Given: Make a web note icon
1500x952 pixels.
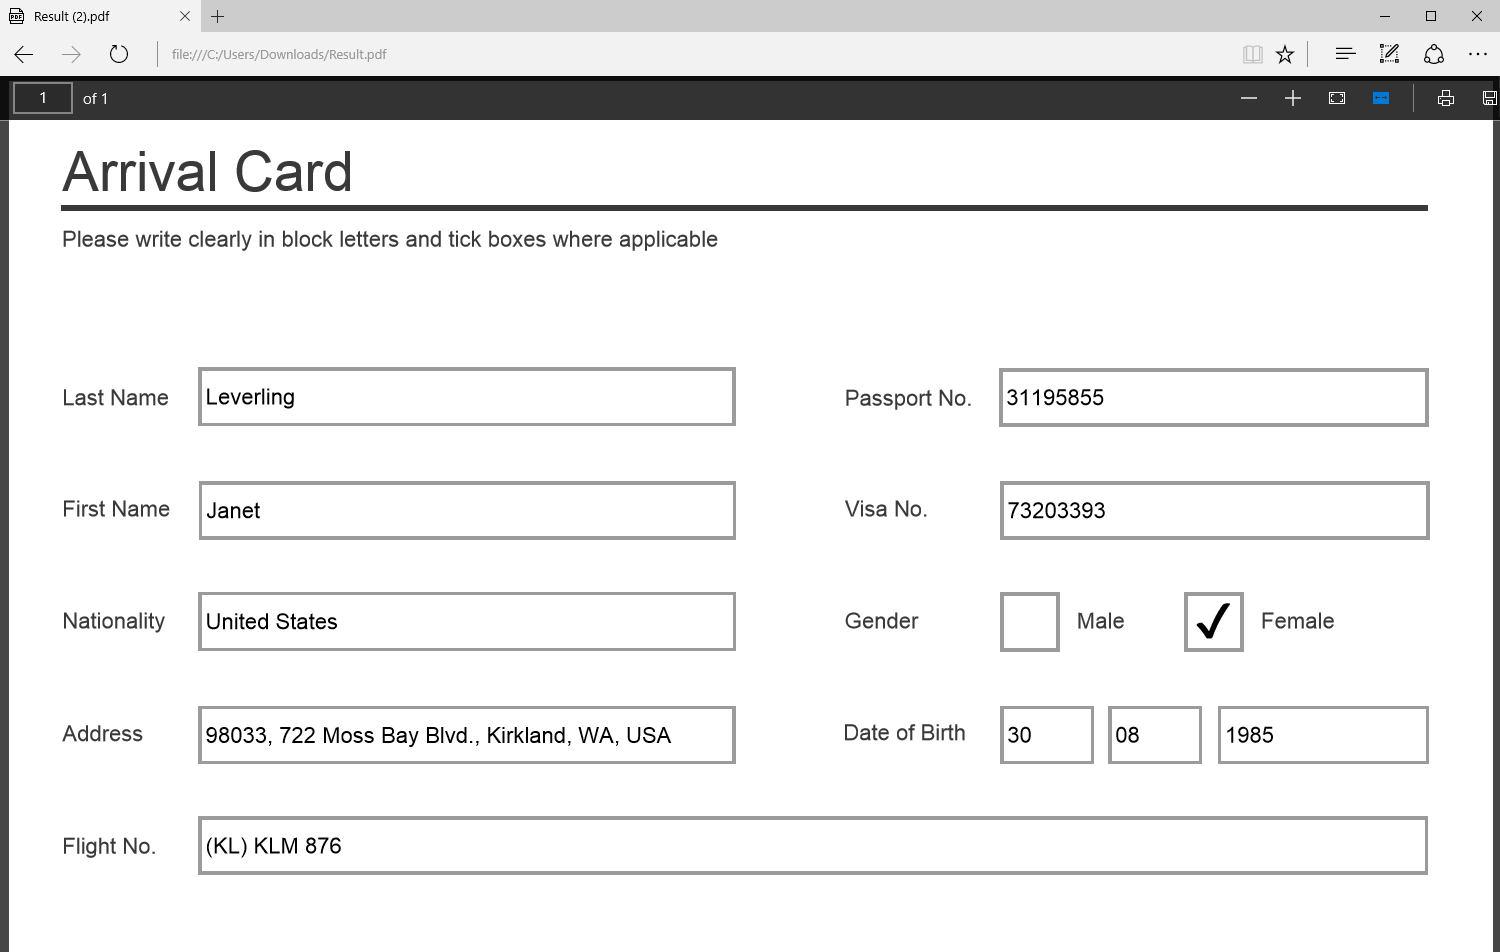Looking at the screenshot, I should [1389, 54].
